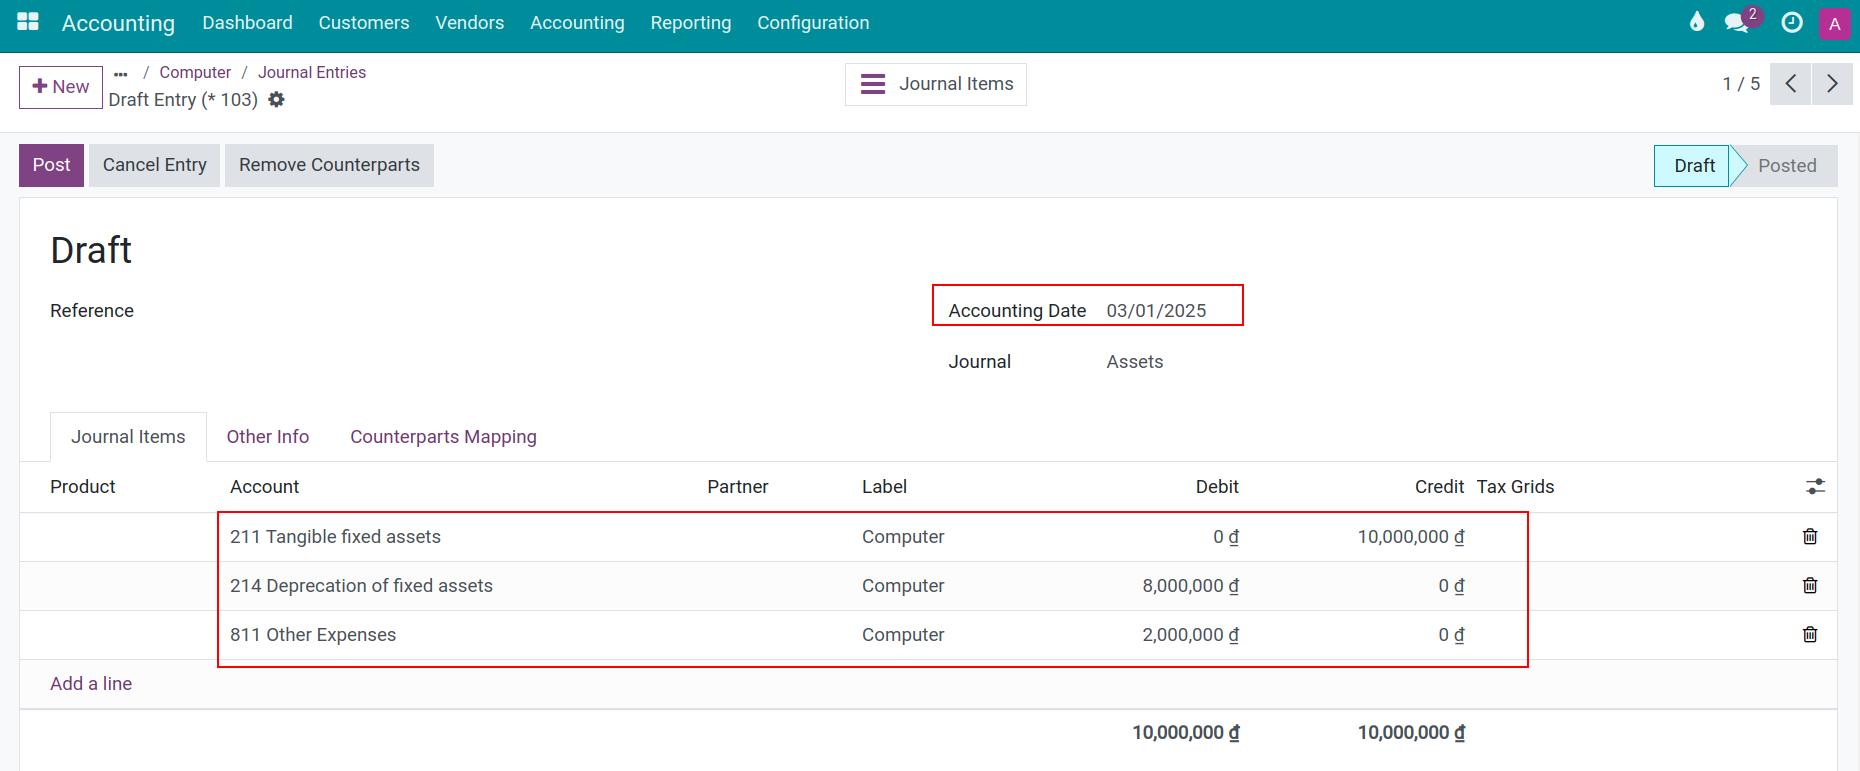Screen dimensions: 1860x771
Task: Click the gear icon beside Draft Entry
Action: (277, 100)
